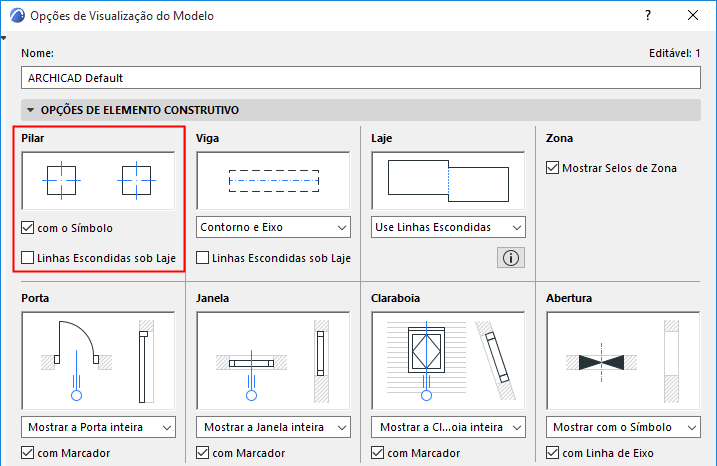The image size is (717, 466).
Task: Click the Porta door preview image
Action: coord(99,359)
